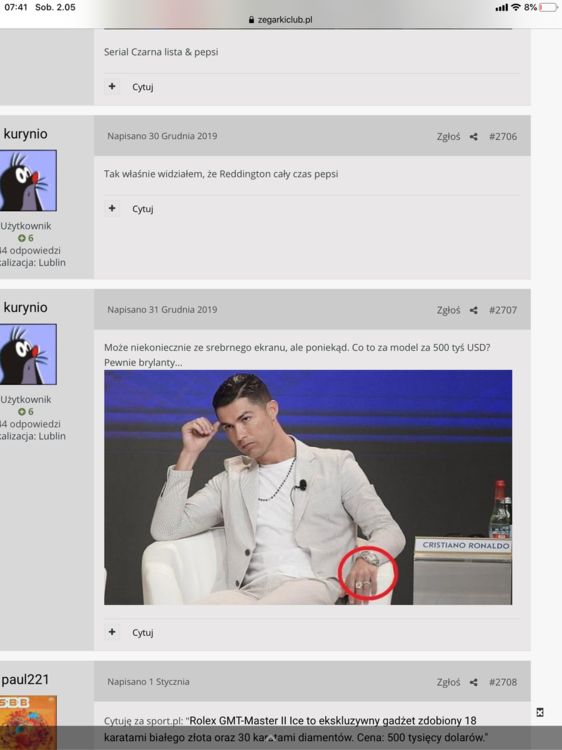Click reputation badge on kurynio post #2707

pos(26,411)
